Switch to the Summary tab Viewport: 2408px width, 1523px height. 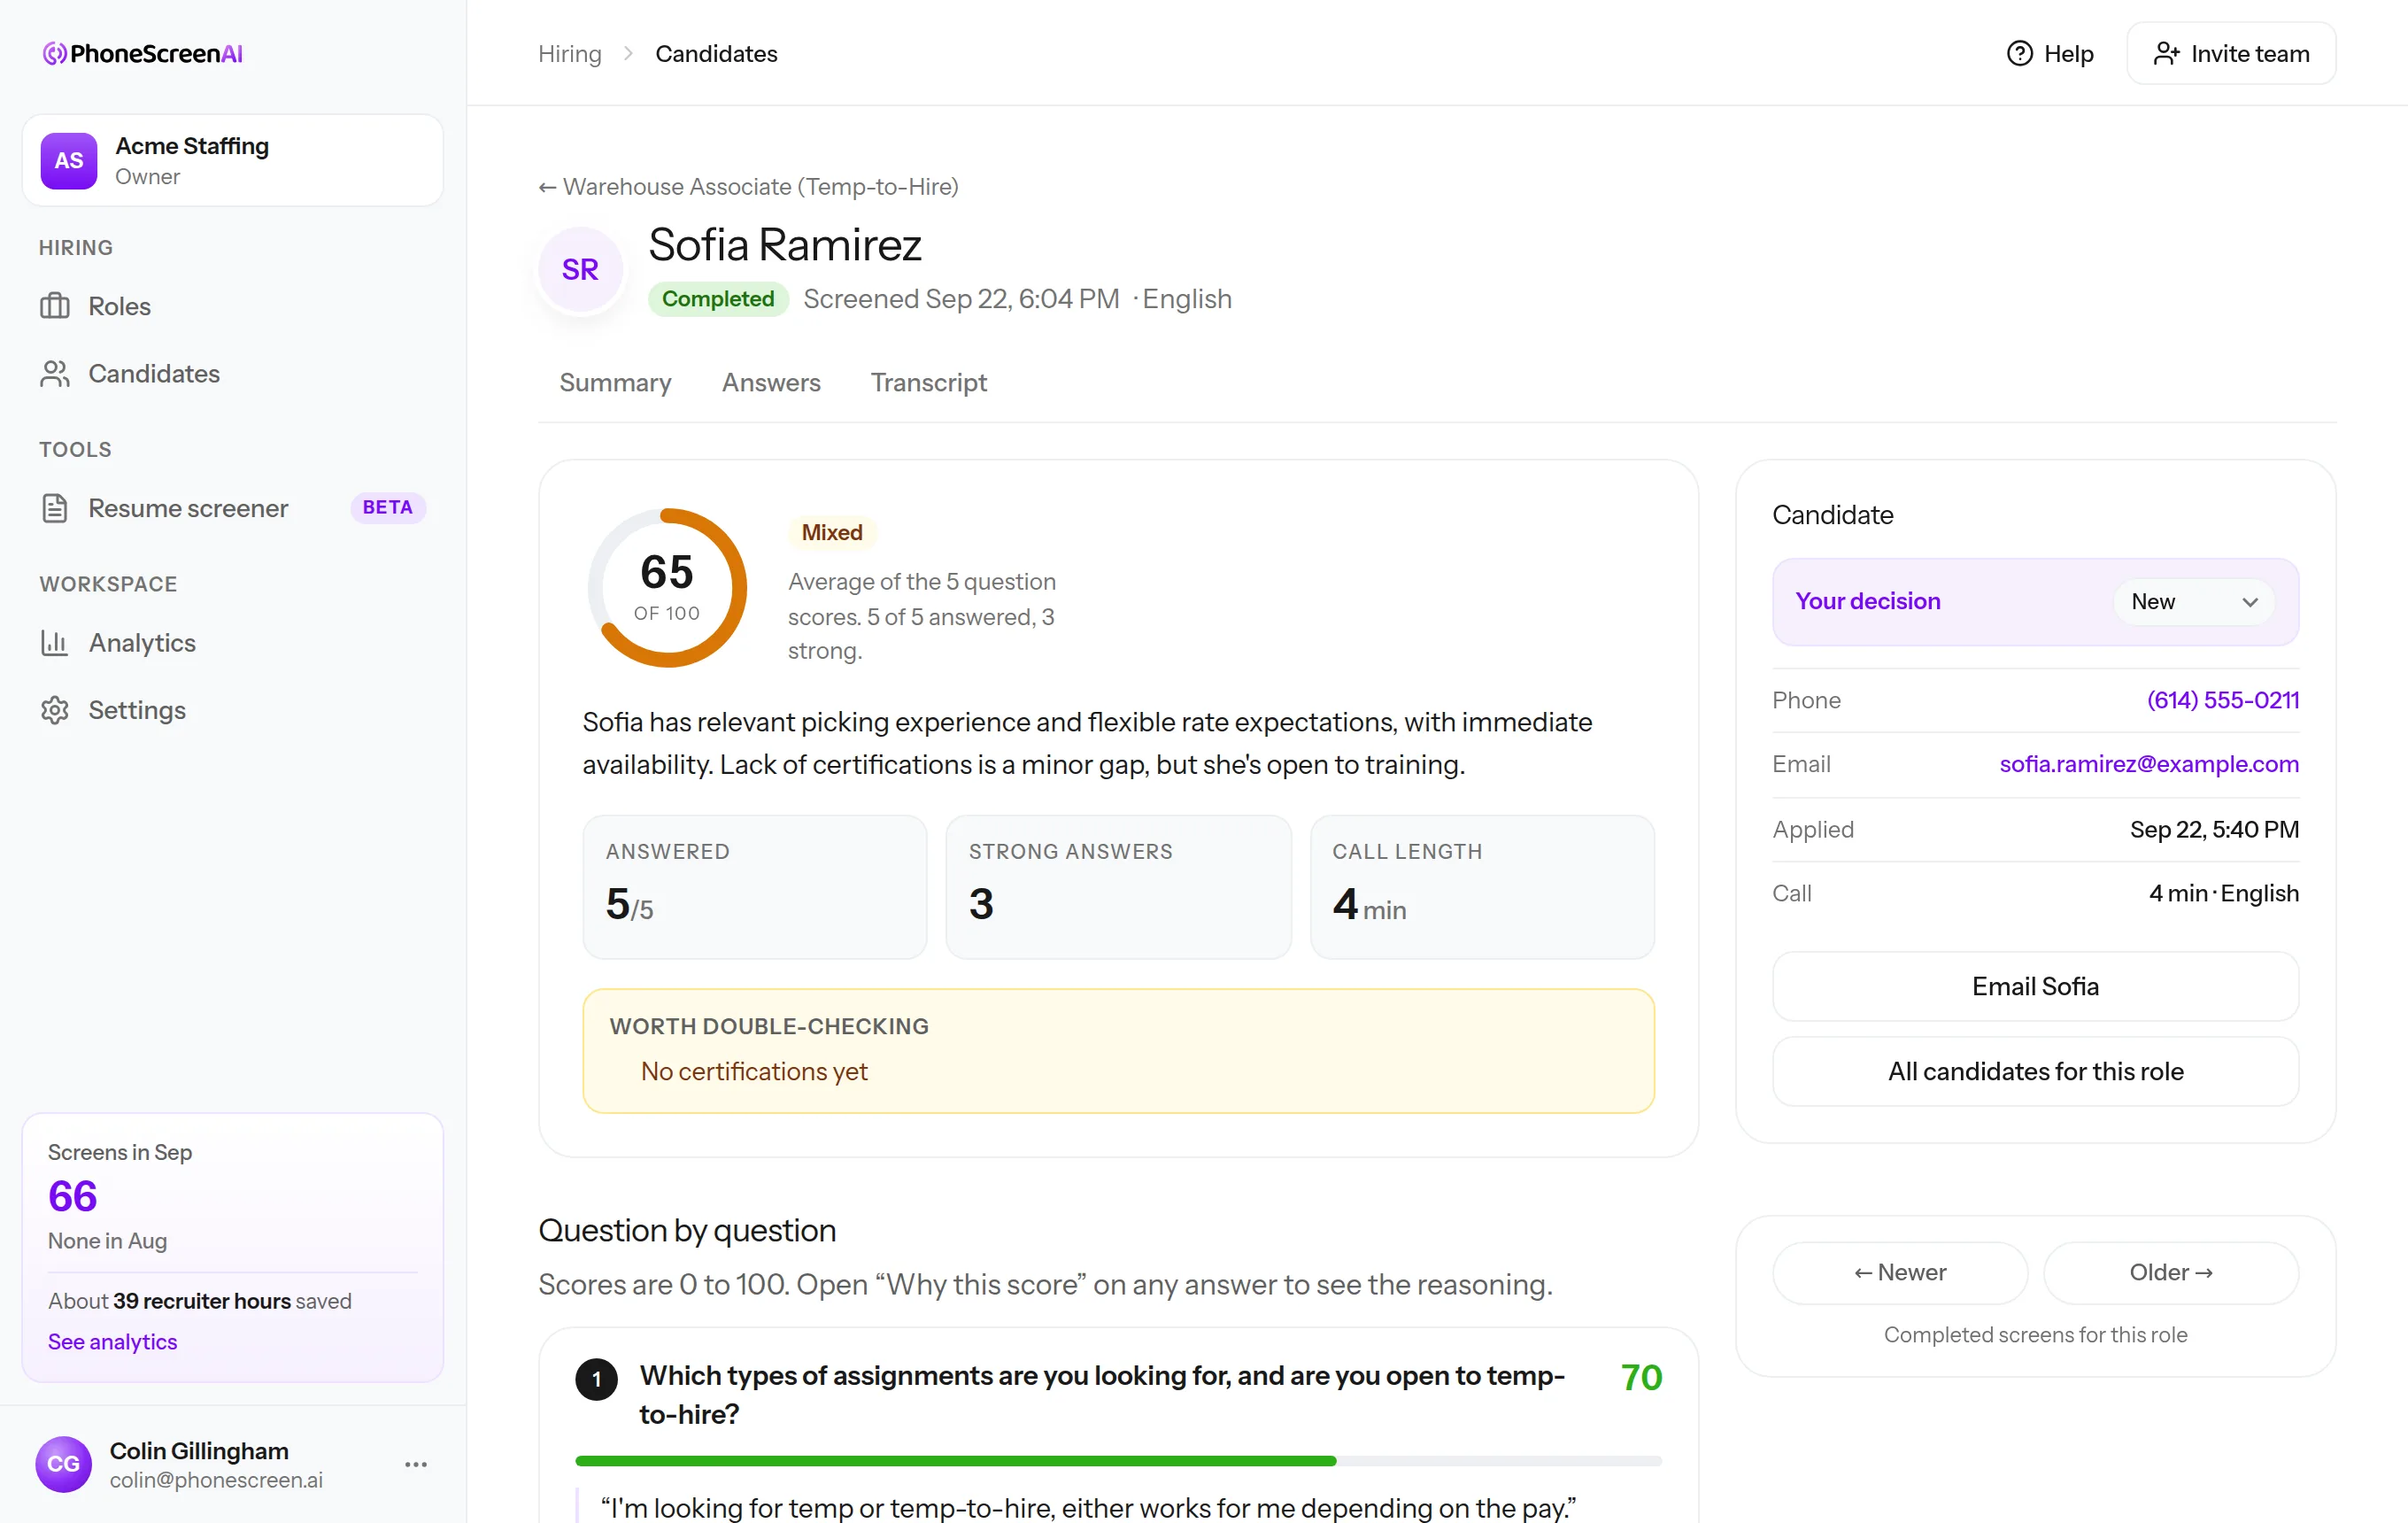[x=615, y=383]
